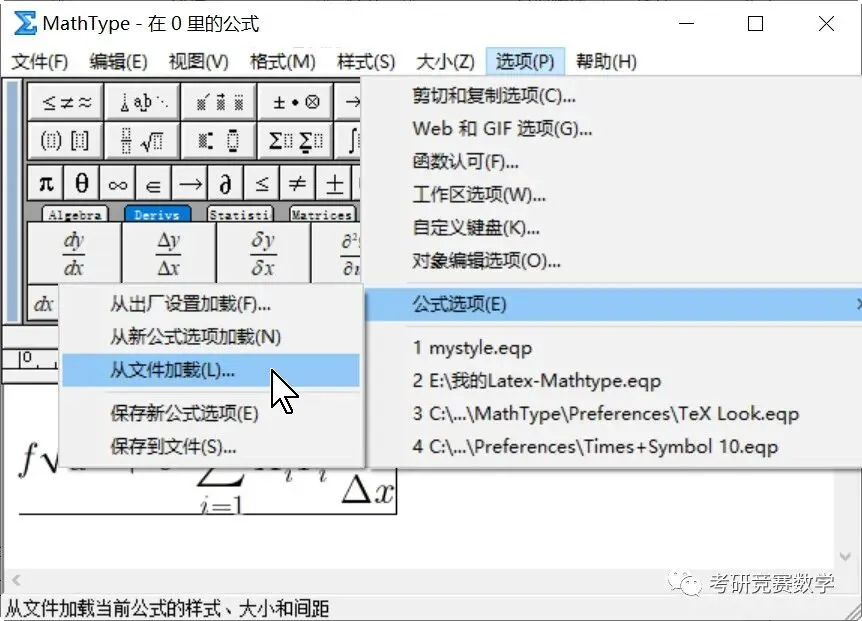This screenshot has height=621, width=862.
Task: Choose 从新公式选项加载(N)
Action: [211, 337]
